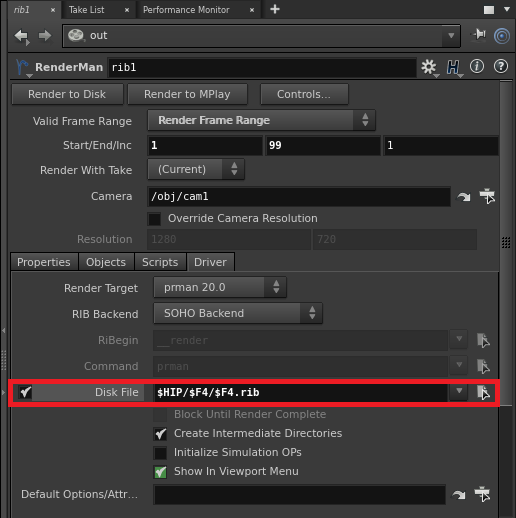Select the Driver tab
516x518 pixels.
pos(210,262)
